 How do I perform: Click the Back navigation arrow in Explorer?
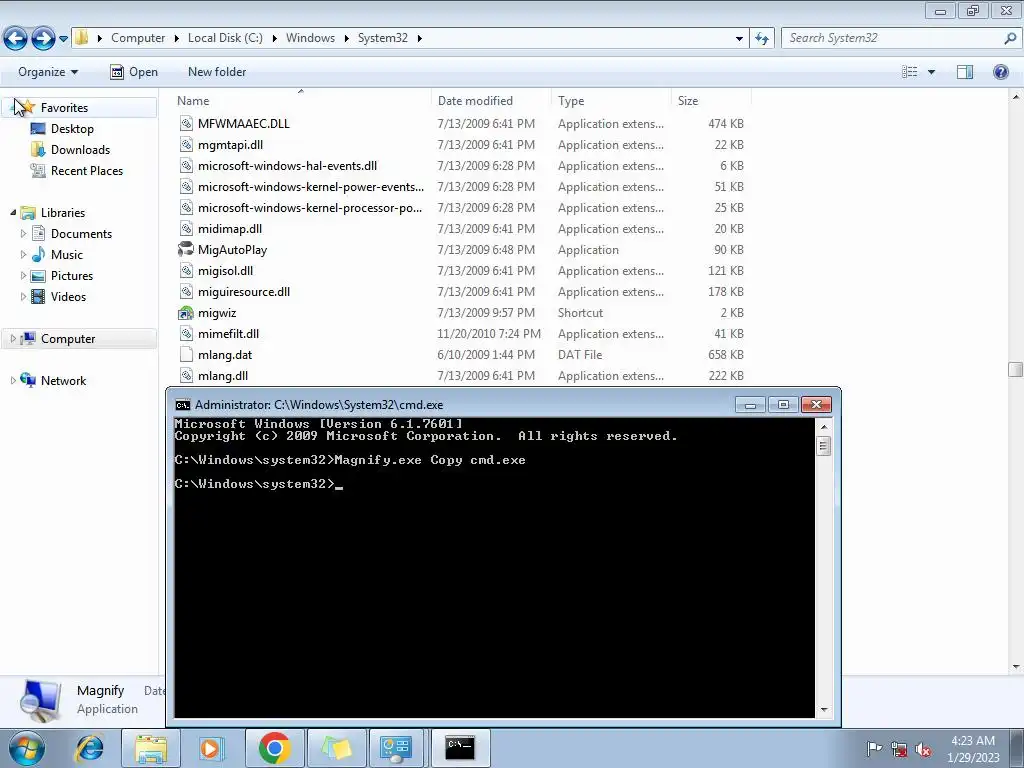(16, 39)
